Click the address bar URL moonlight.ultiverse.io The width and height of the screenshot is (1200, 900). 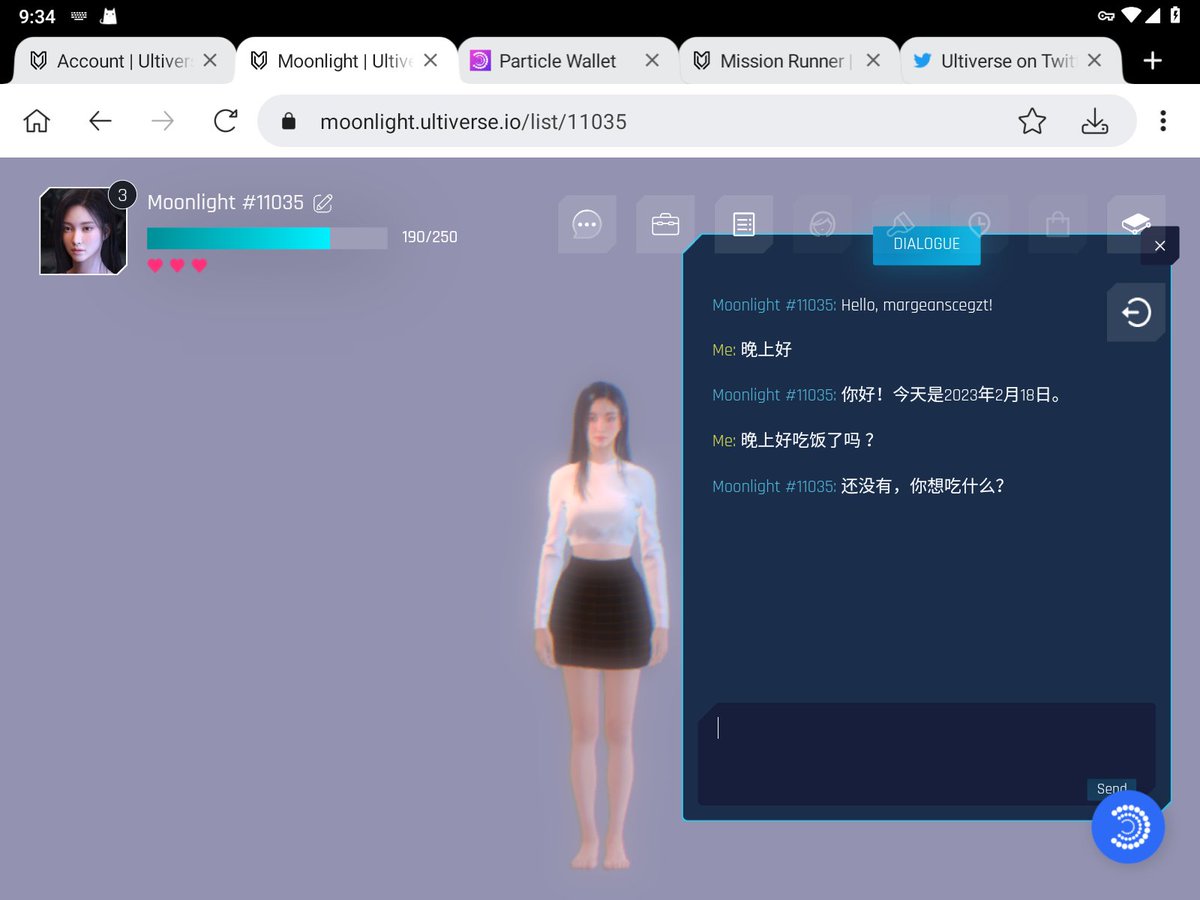click(473, 122)
